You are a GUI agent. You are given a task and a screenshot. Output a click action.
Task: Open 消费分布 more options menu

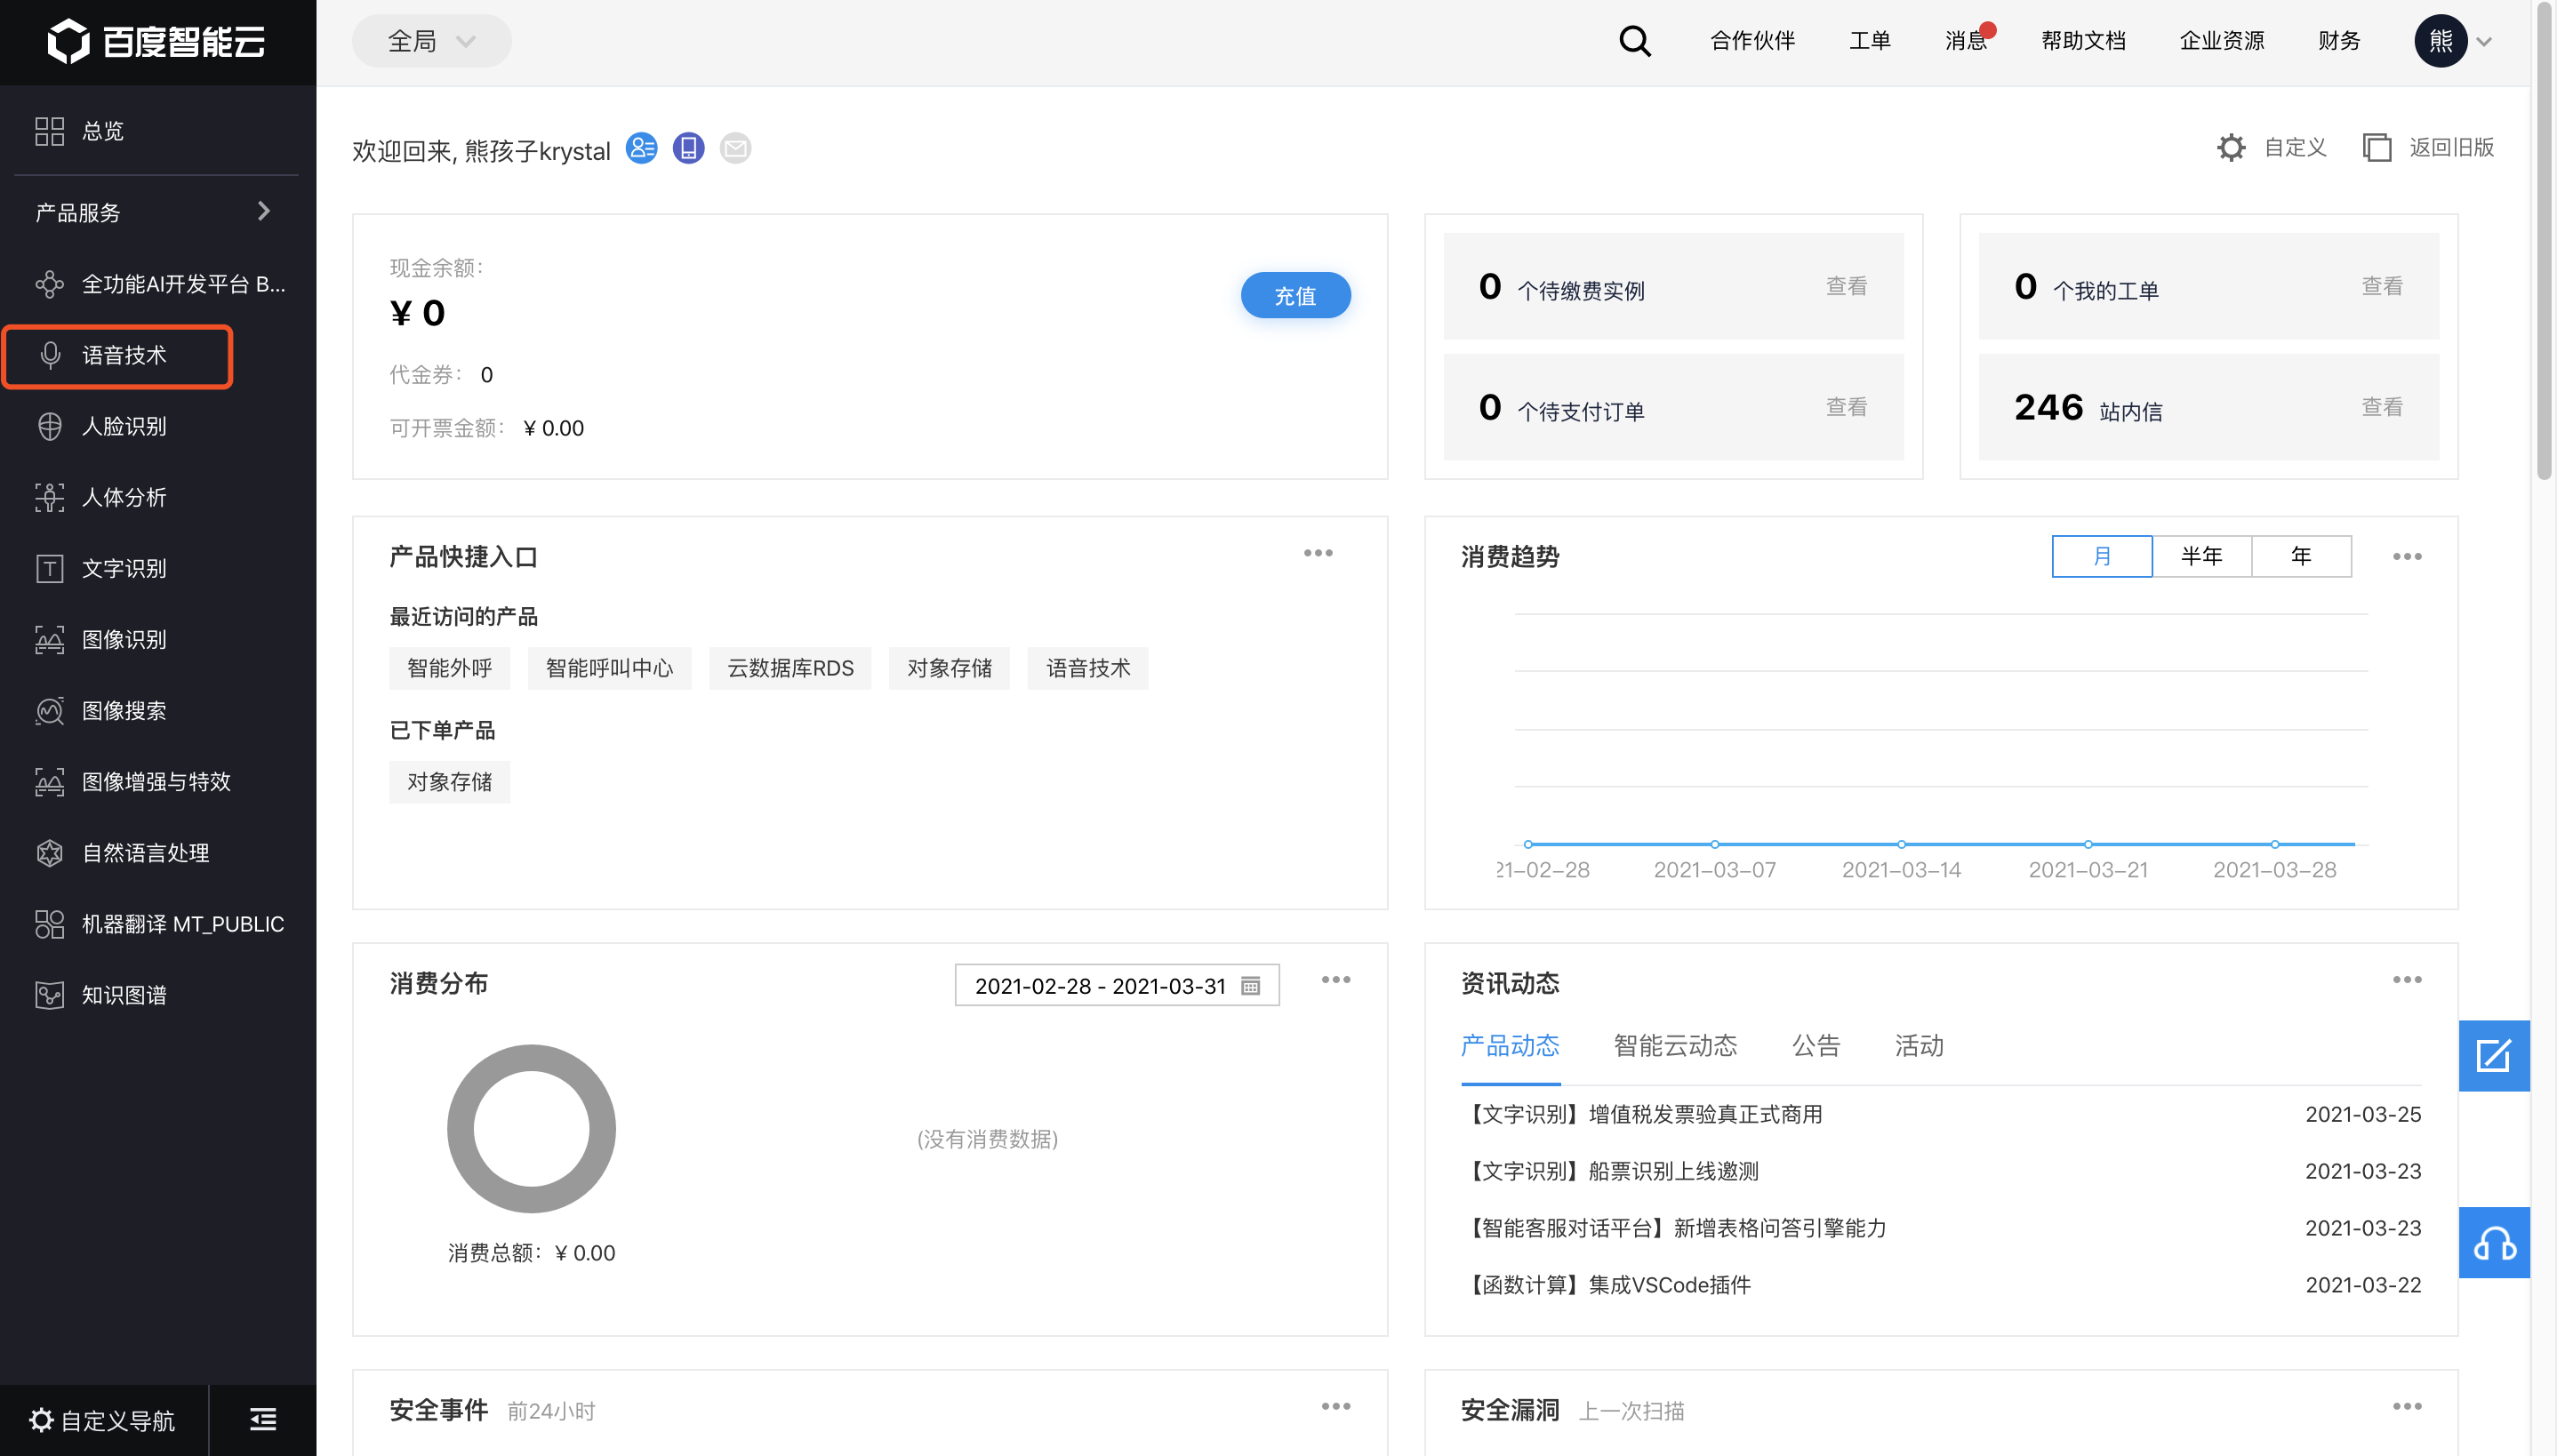coord(1336,980)
